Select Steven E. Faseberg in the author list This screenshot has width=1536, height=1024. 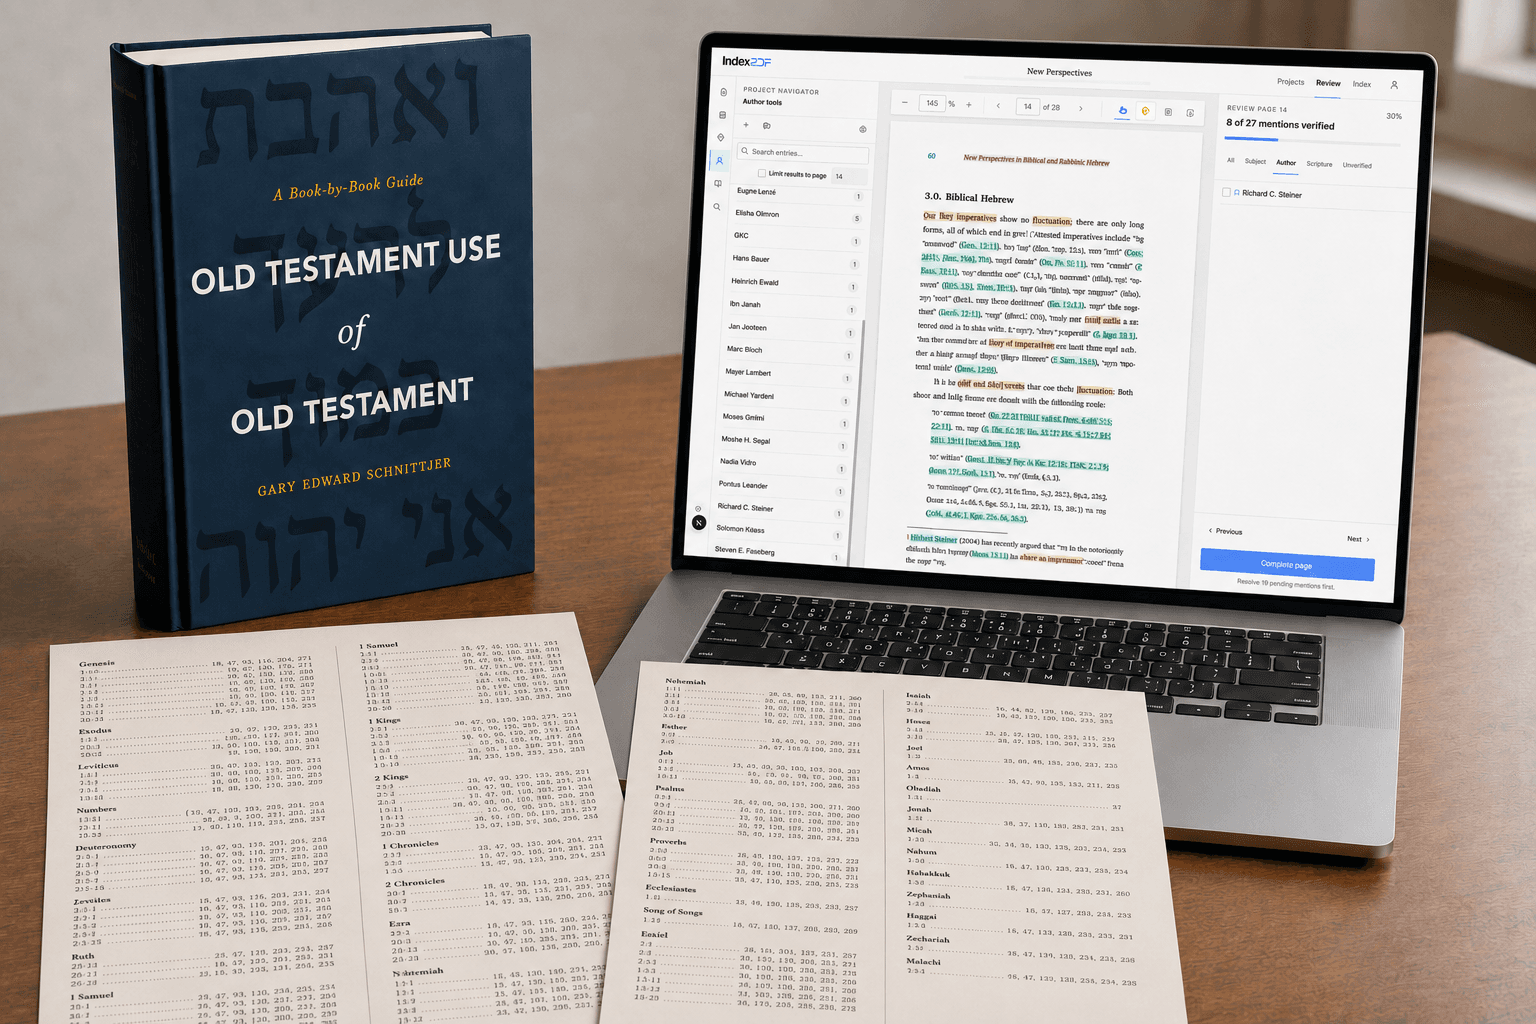coord(777,553)
